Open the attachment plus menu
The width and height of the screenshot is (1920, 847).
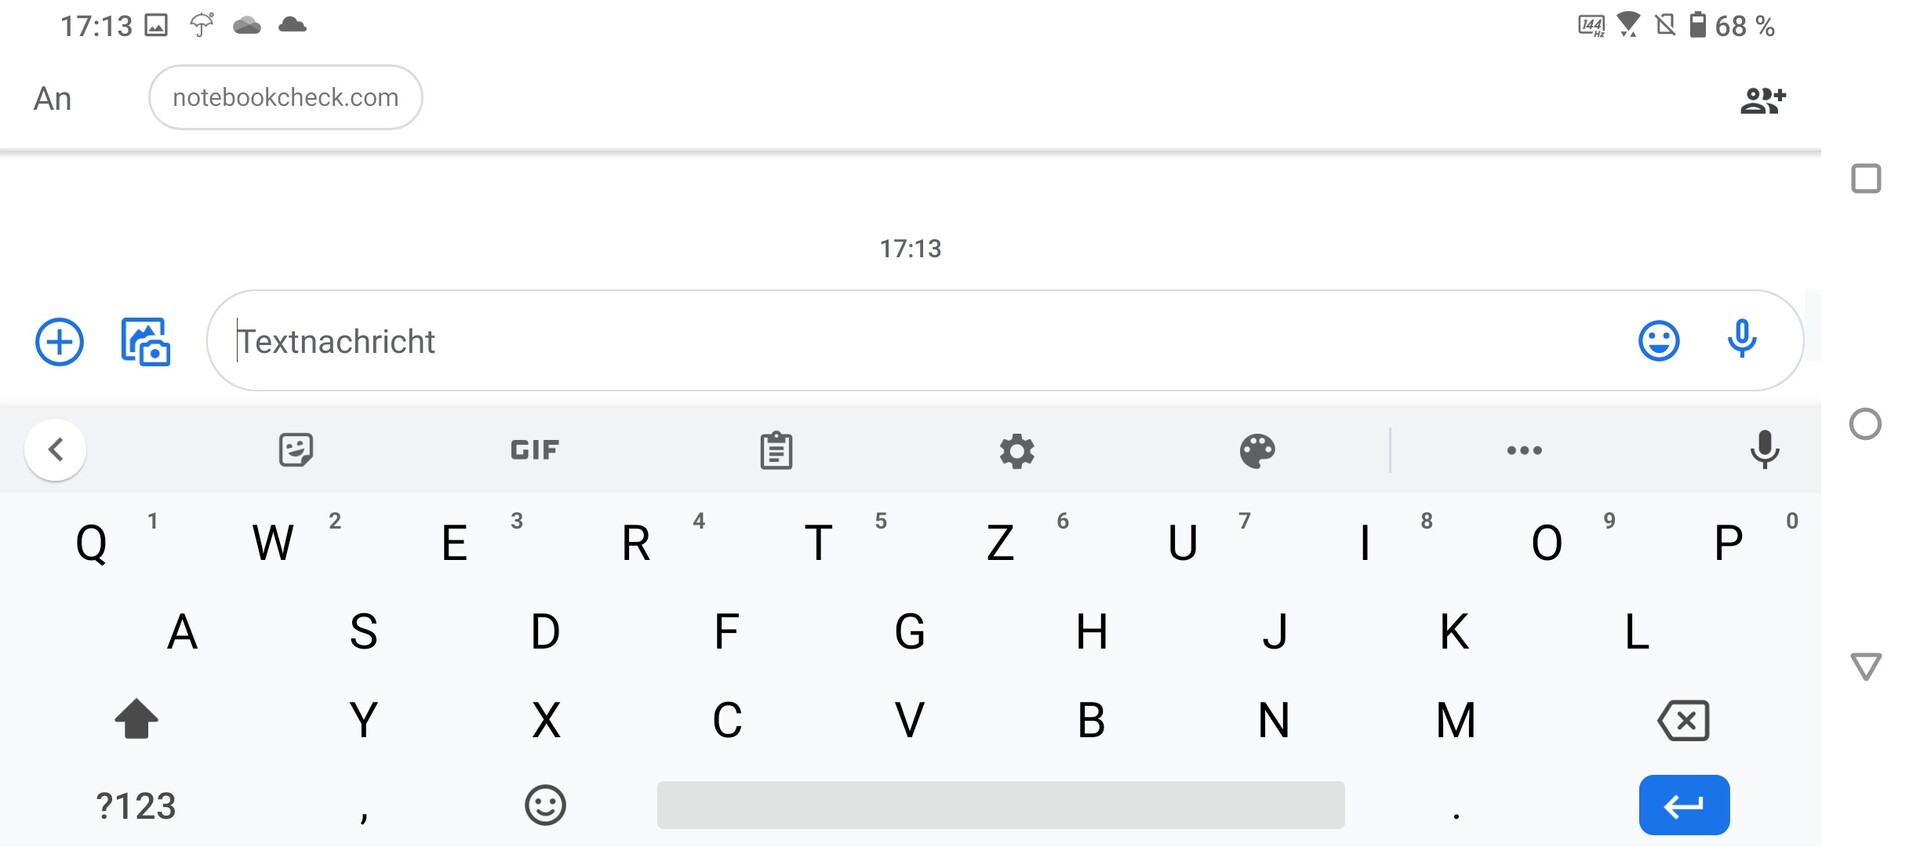tap(59, 342)
